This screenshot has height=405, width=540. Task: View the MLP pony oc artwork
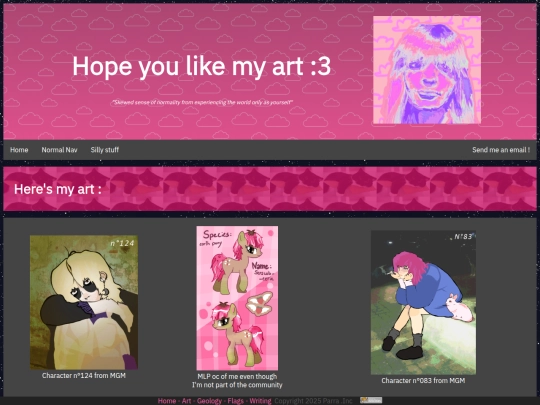[237, 298]
